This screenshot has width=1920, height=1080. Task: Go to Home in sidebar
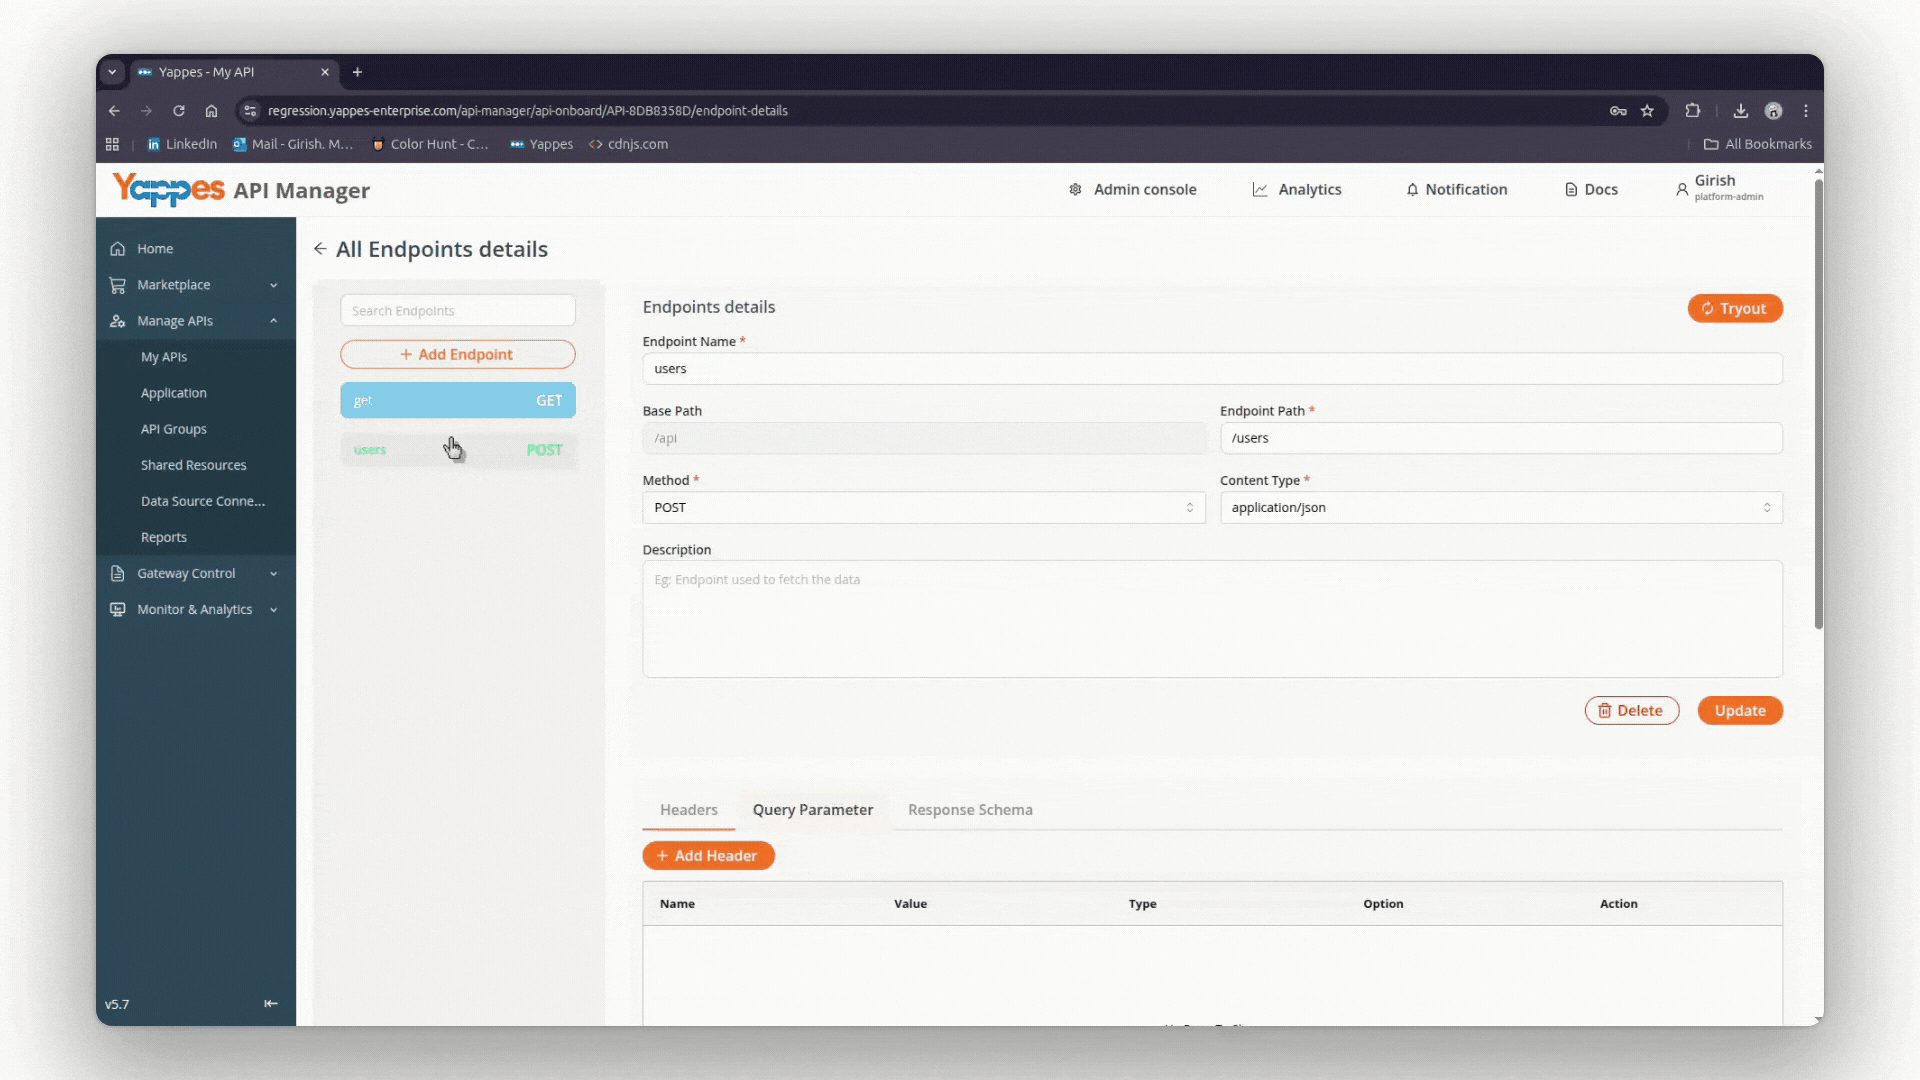pyautogui.click(x=196, y=249)
